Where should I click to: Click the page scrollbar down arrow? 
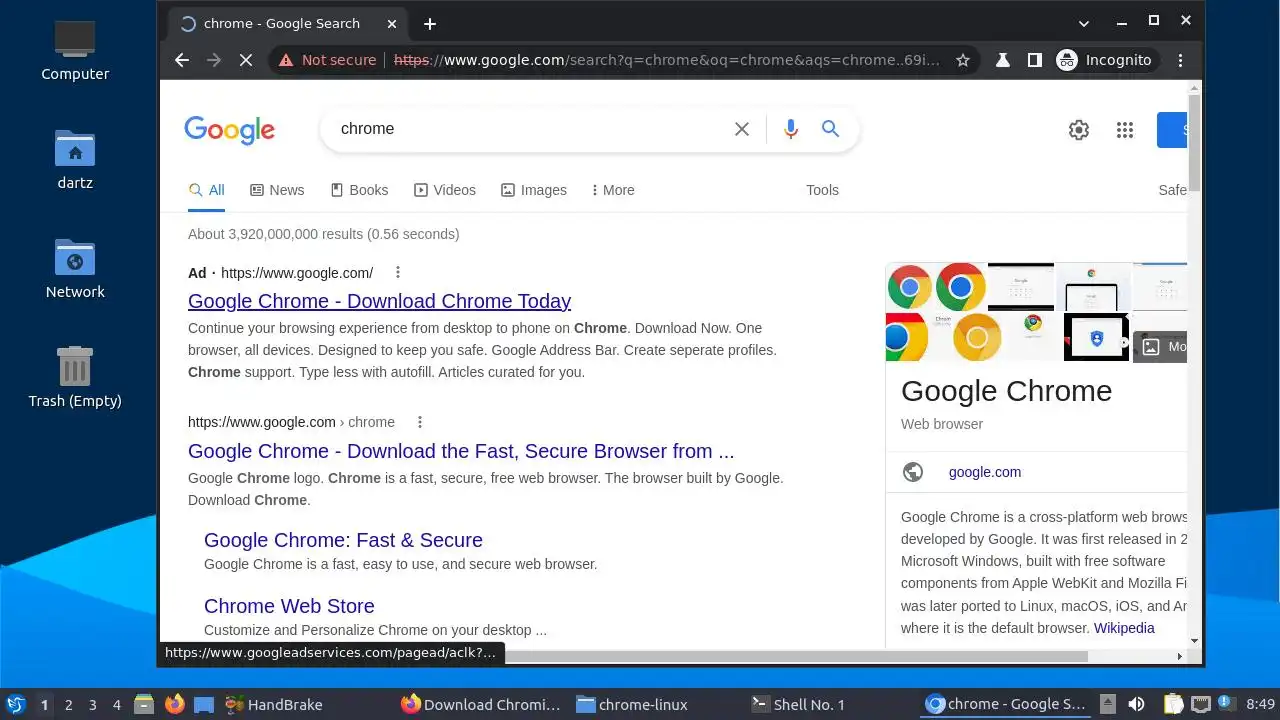[x=1194, y=641]
